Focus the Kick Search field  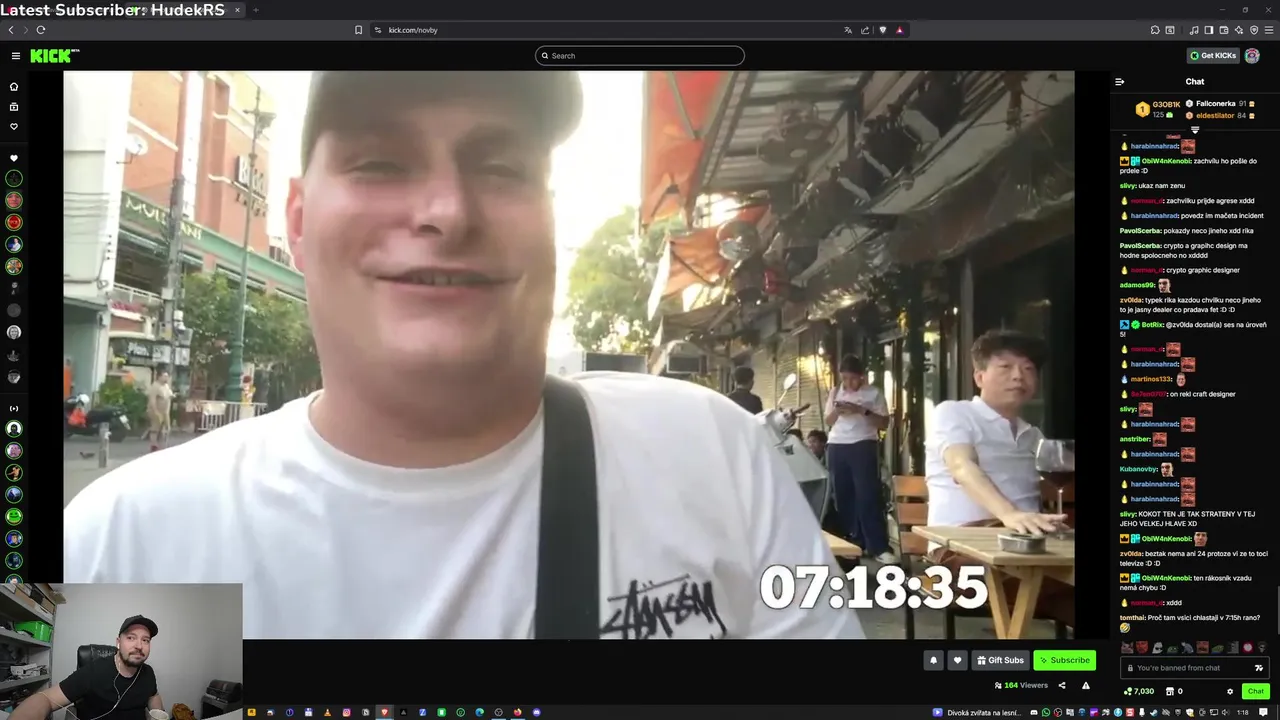640,56
